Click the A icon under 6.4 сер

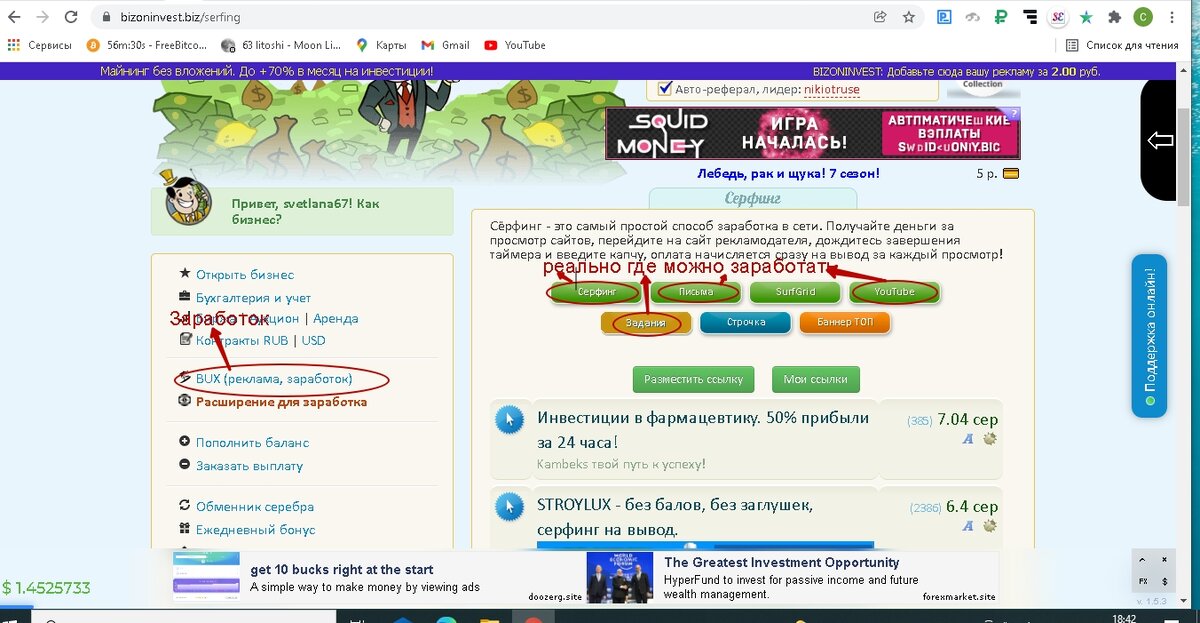pyautogui.click(x=968, y=525)
